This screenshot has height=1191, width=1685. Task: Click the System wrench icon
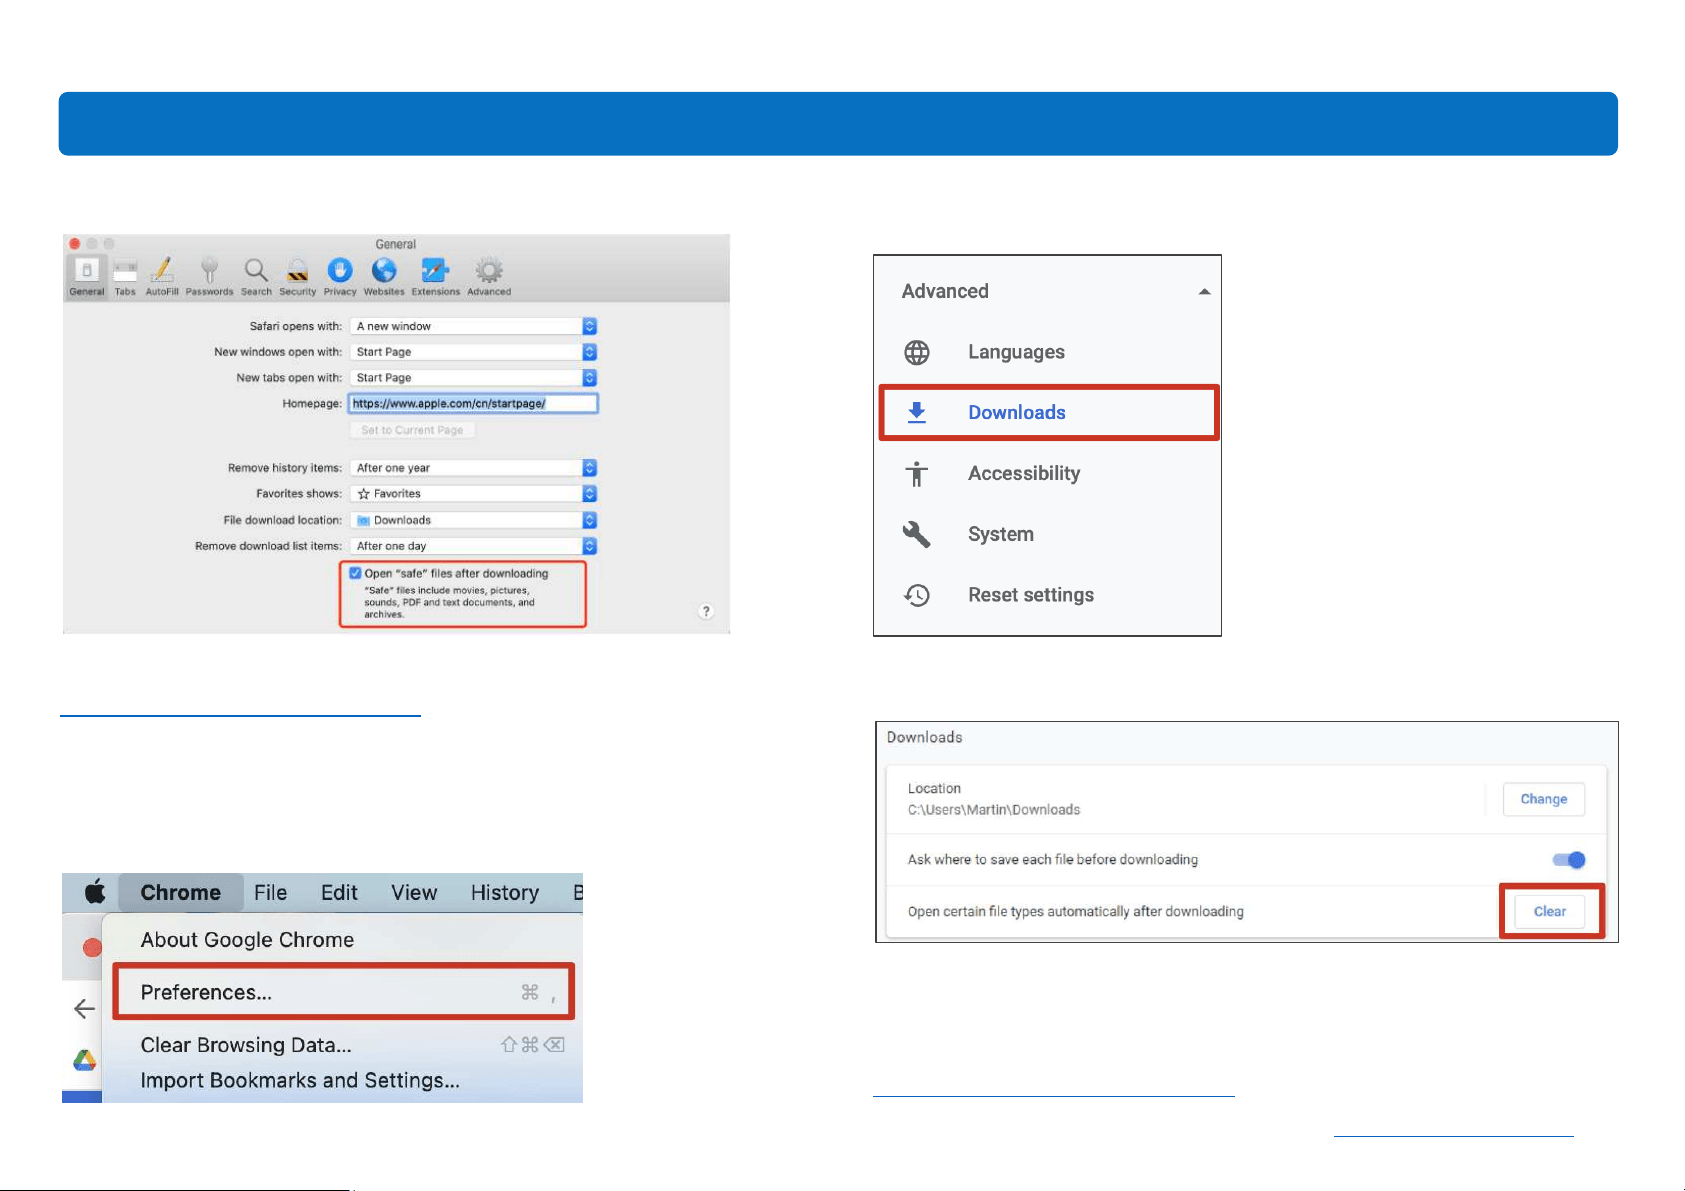[x=917, y=534]
